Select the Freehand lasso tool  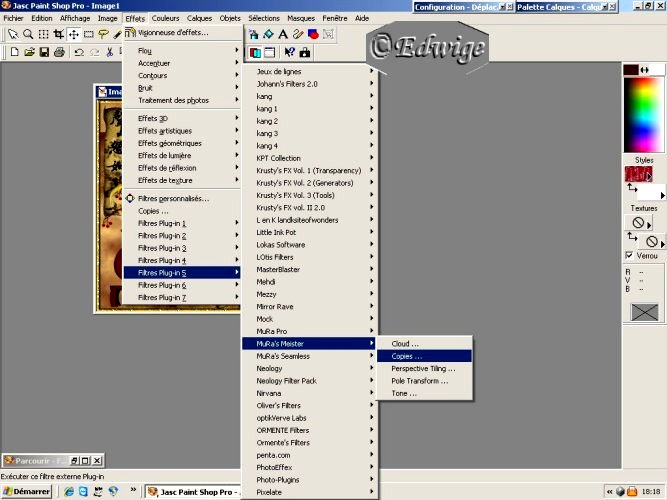click(x=103, y=34)
